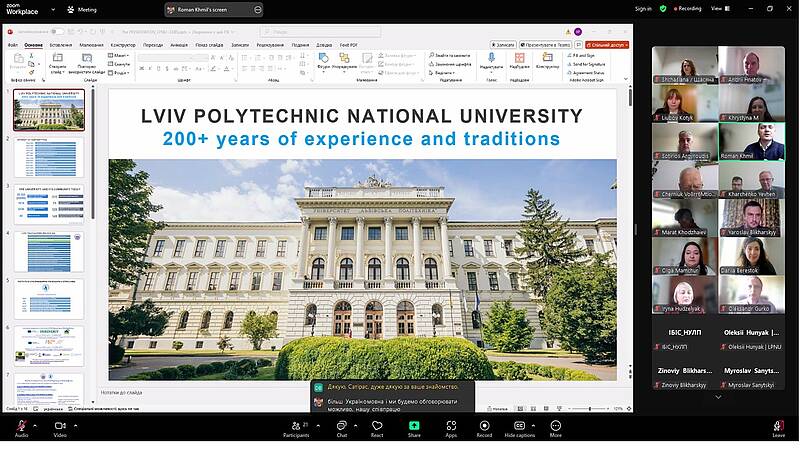
Task: Click the Recording indicator
Action: click(688, 9)
